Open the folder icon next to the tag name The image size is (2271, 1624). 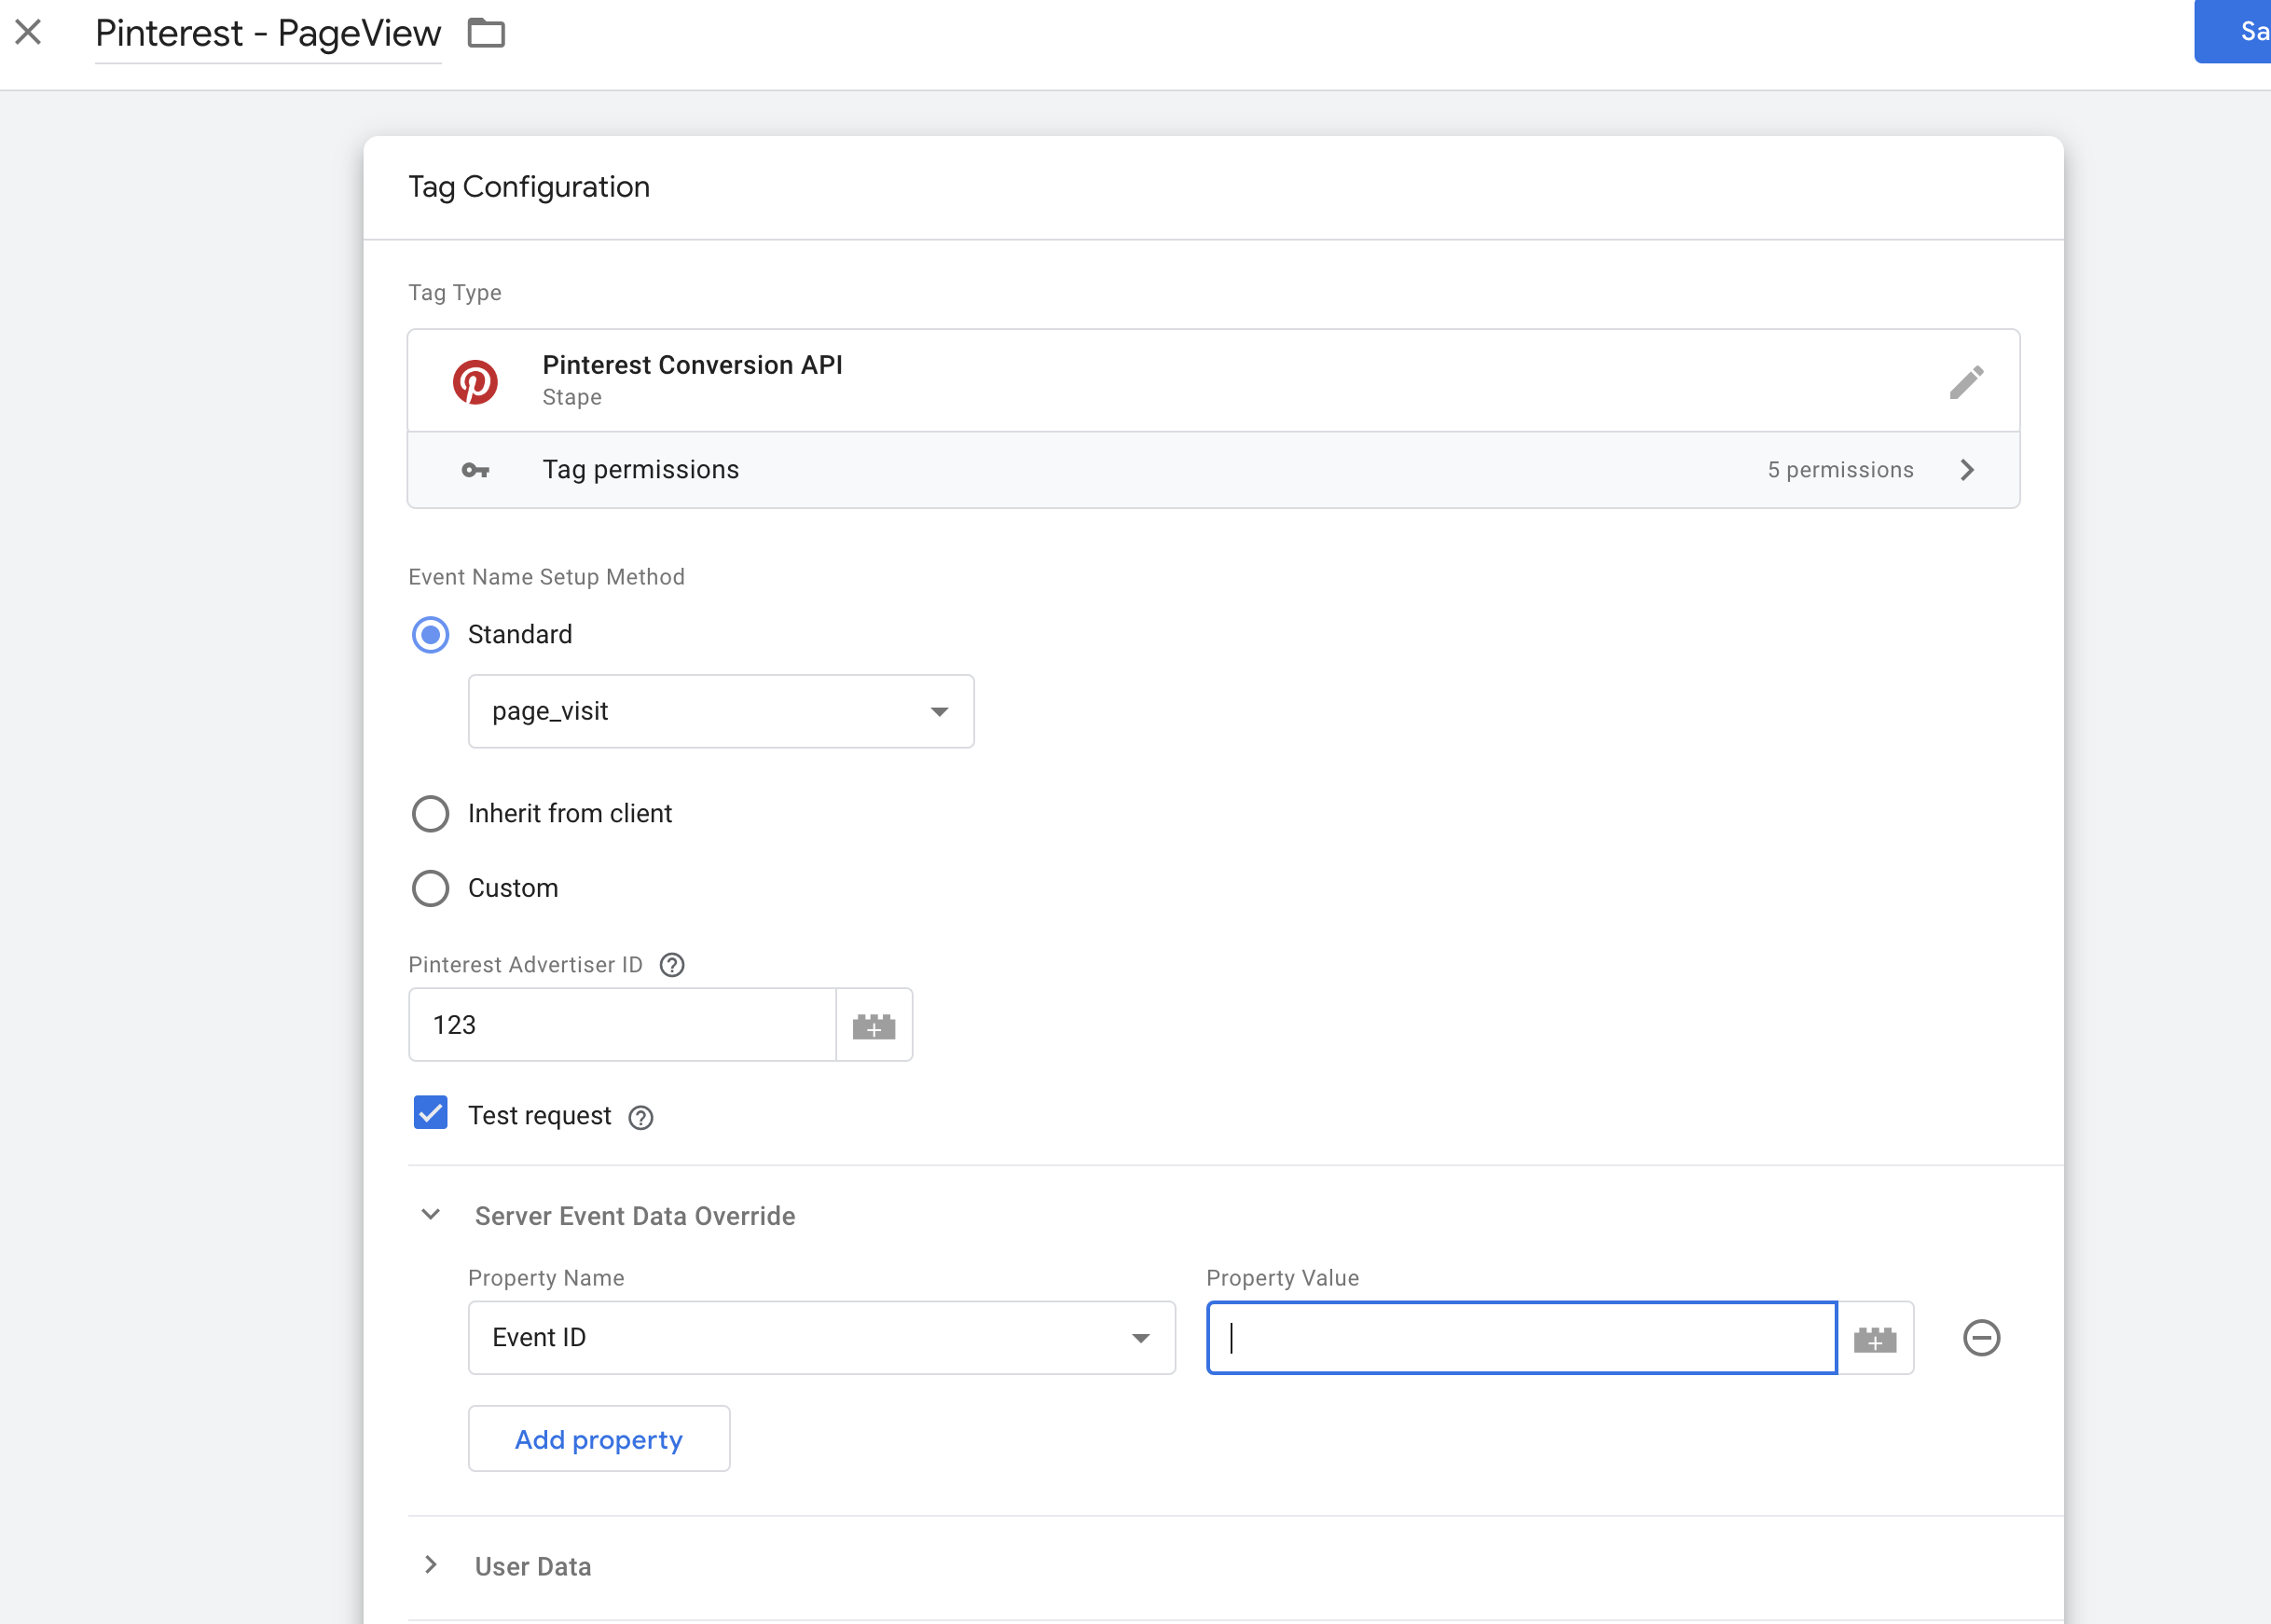tap(486, 33)
